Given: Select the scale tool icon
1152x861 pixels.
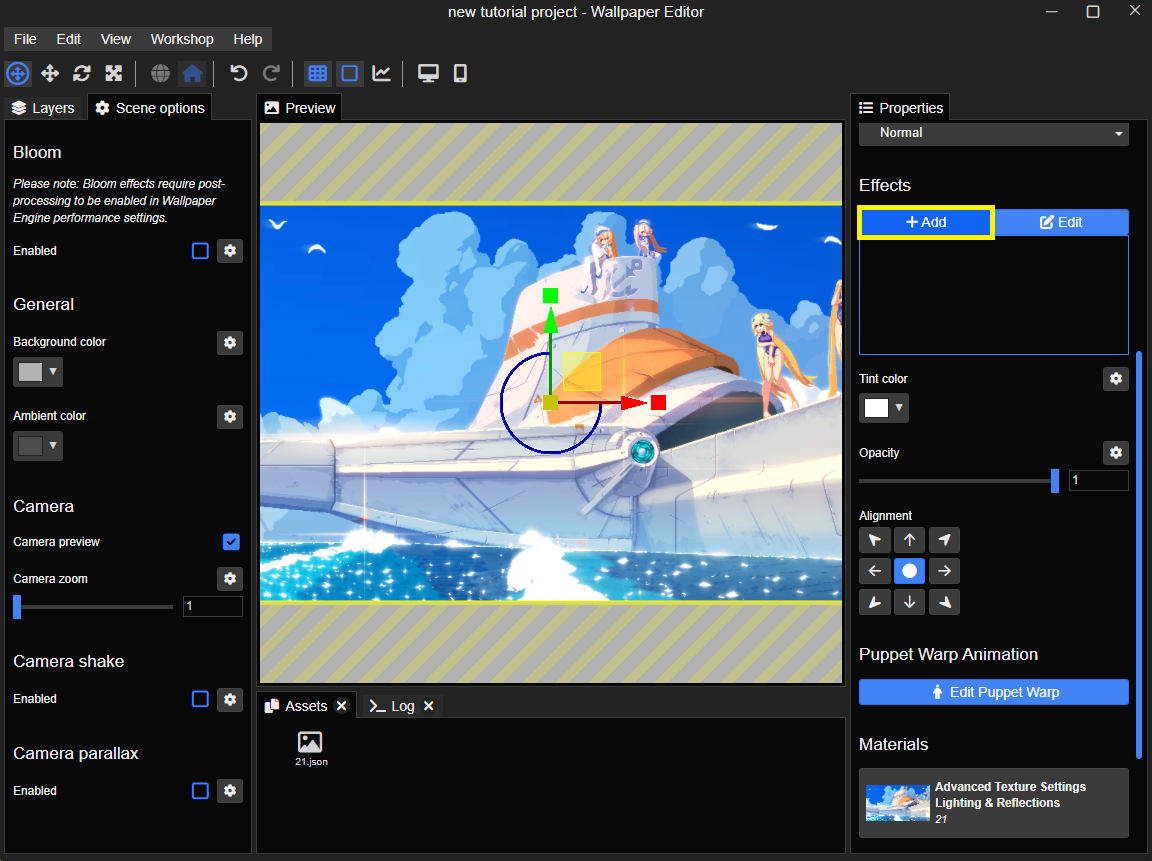Looking at the screenshot, I should tap(114, 73).
